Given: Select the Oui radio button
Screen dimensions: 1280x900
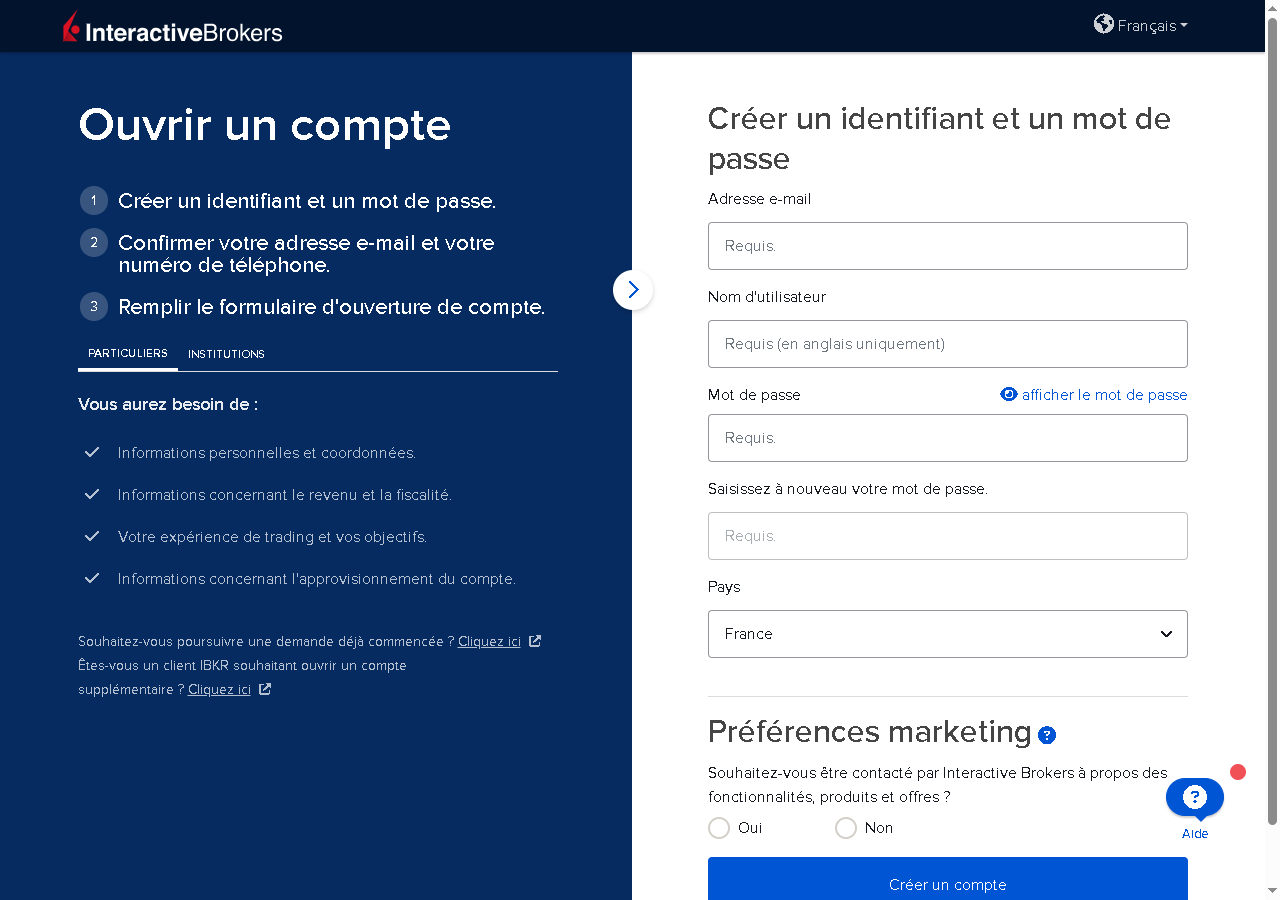Looking at the screenshot, I should [719, 828].
